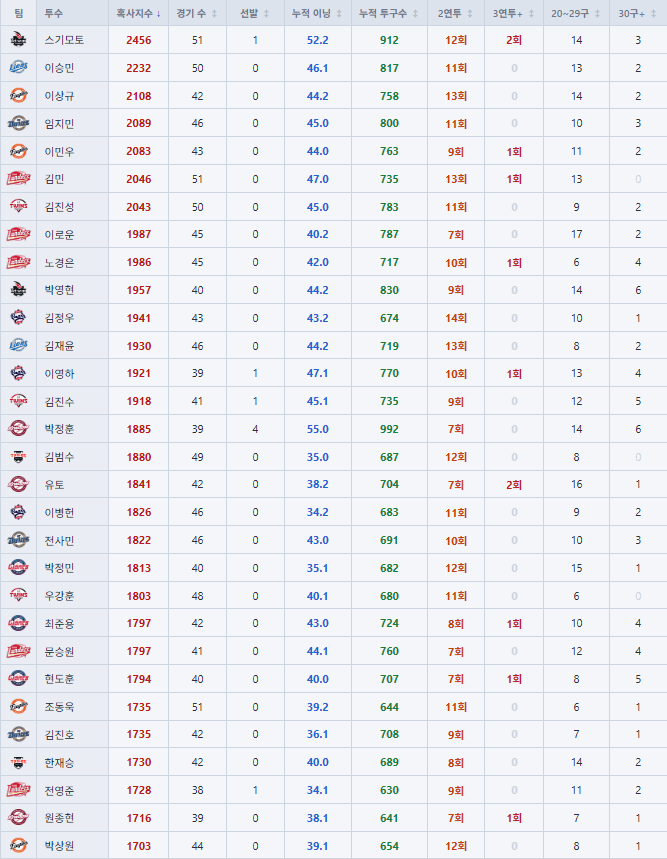Click the innings value 52.2
This screenshot has height=859, width=667.
(x=318, y=40)
